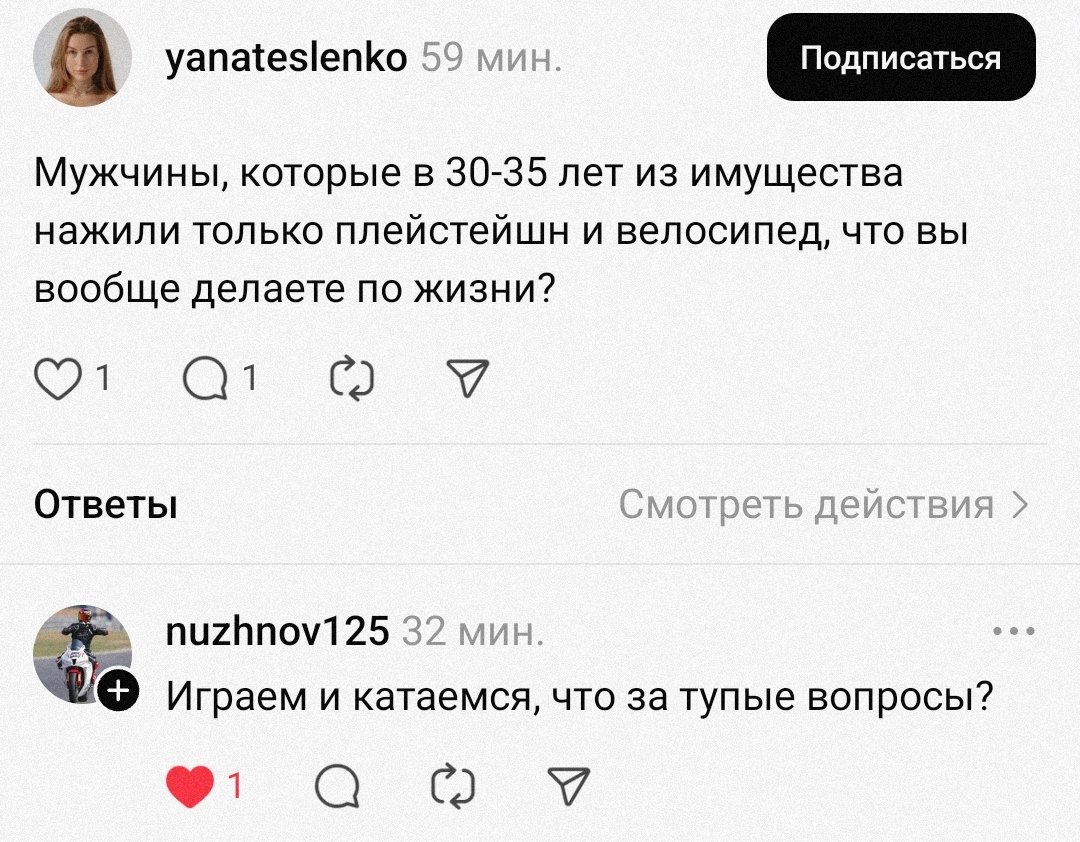
Task: Open nuzhnov125 profile from username
Action: click(x=276, y=633)
